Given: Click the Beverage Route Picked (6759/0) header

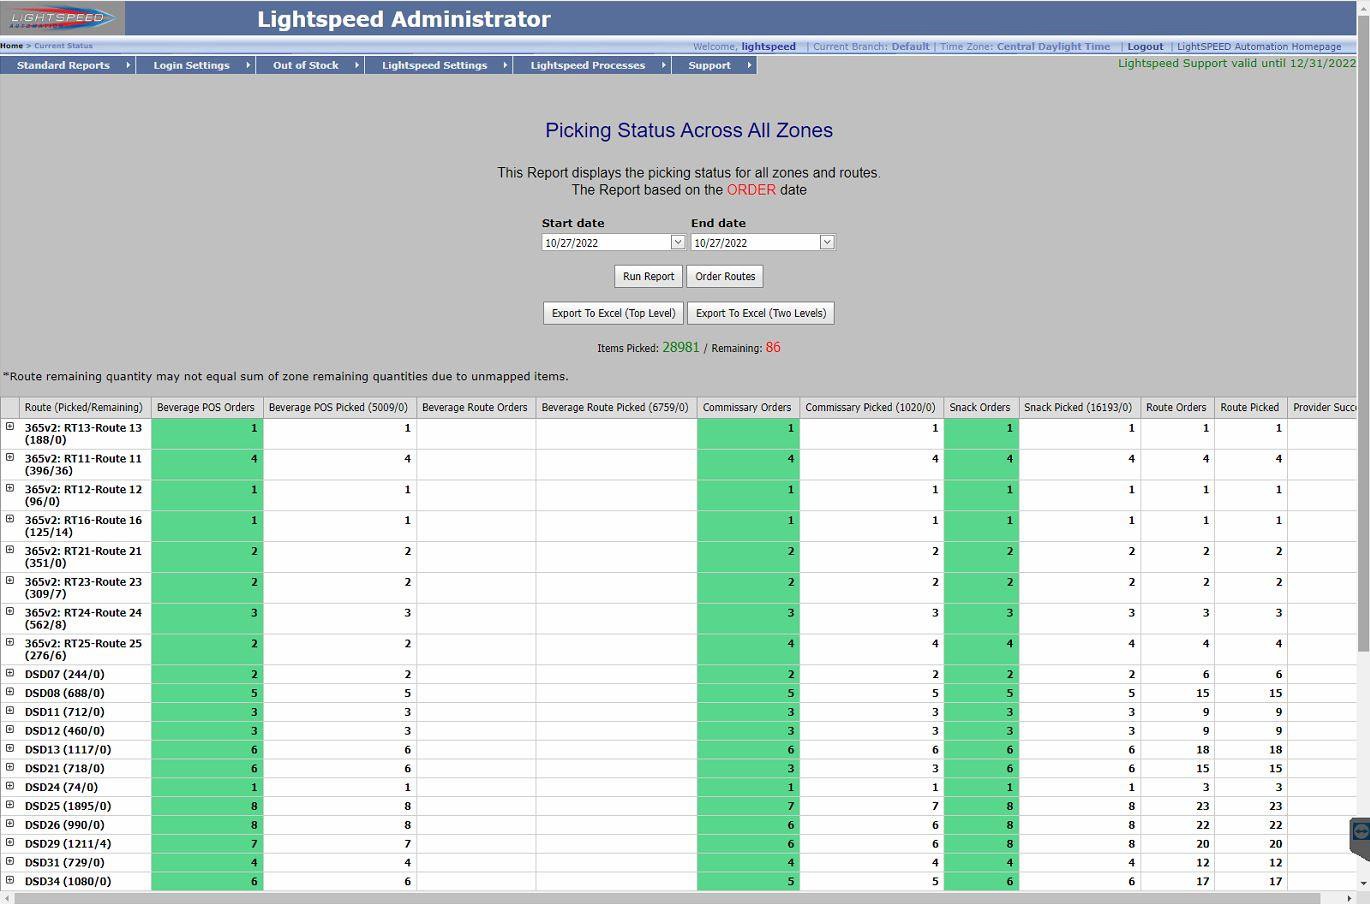Looking at the screenshot, I should 615,407.
